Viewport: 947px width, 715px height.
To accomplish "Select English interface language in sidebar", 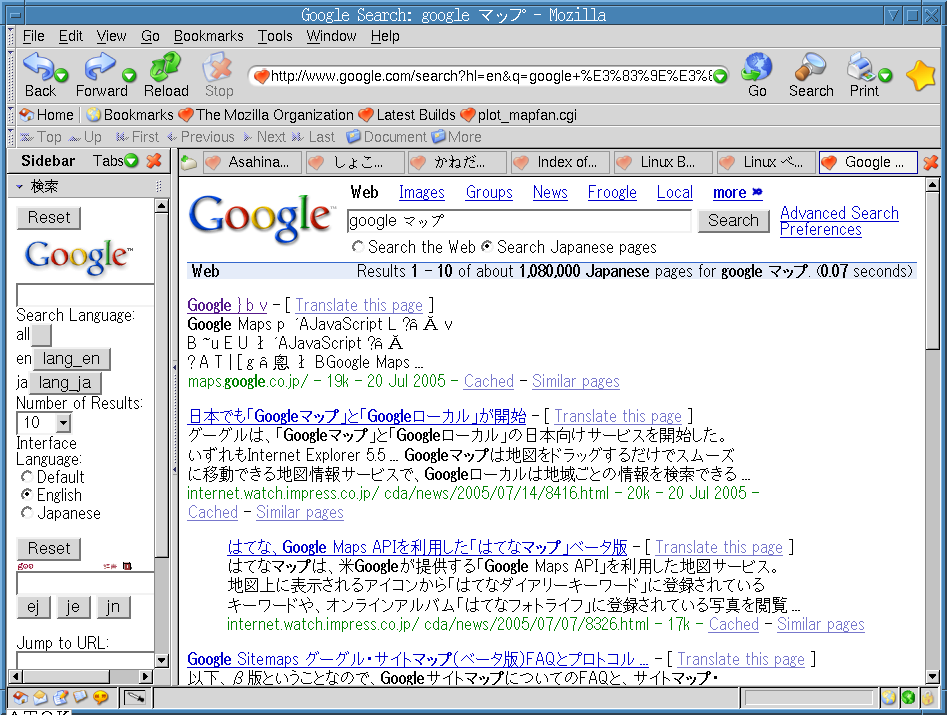I will pos(26,495).
